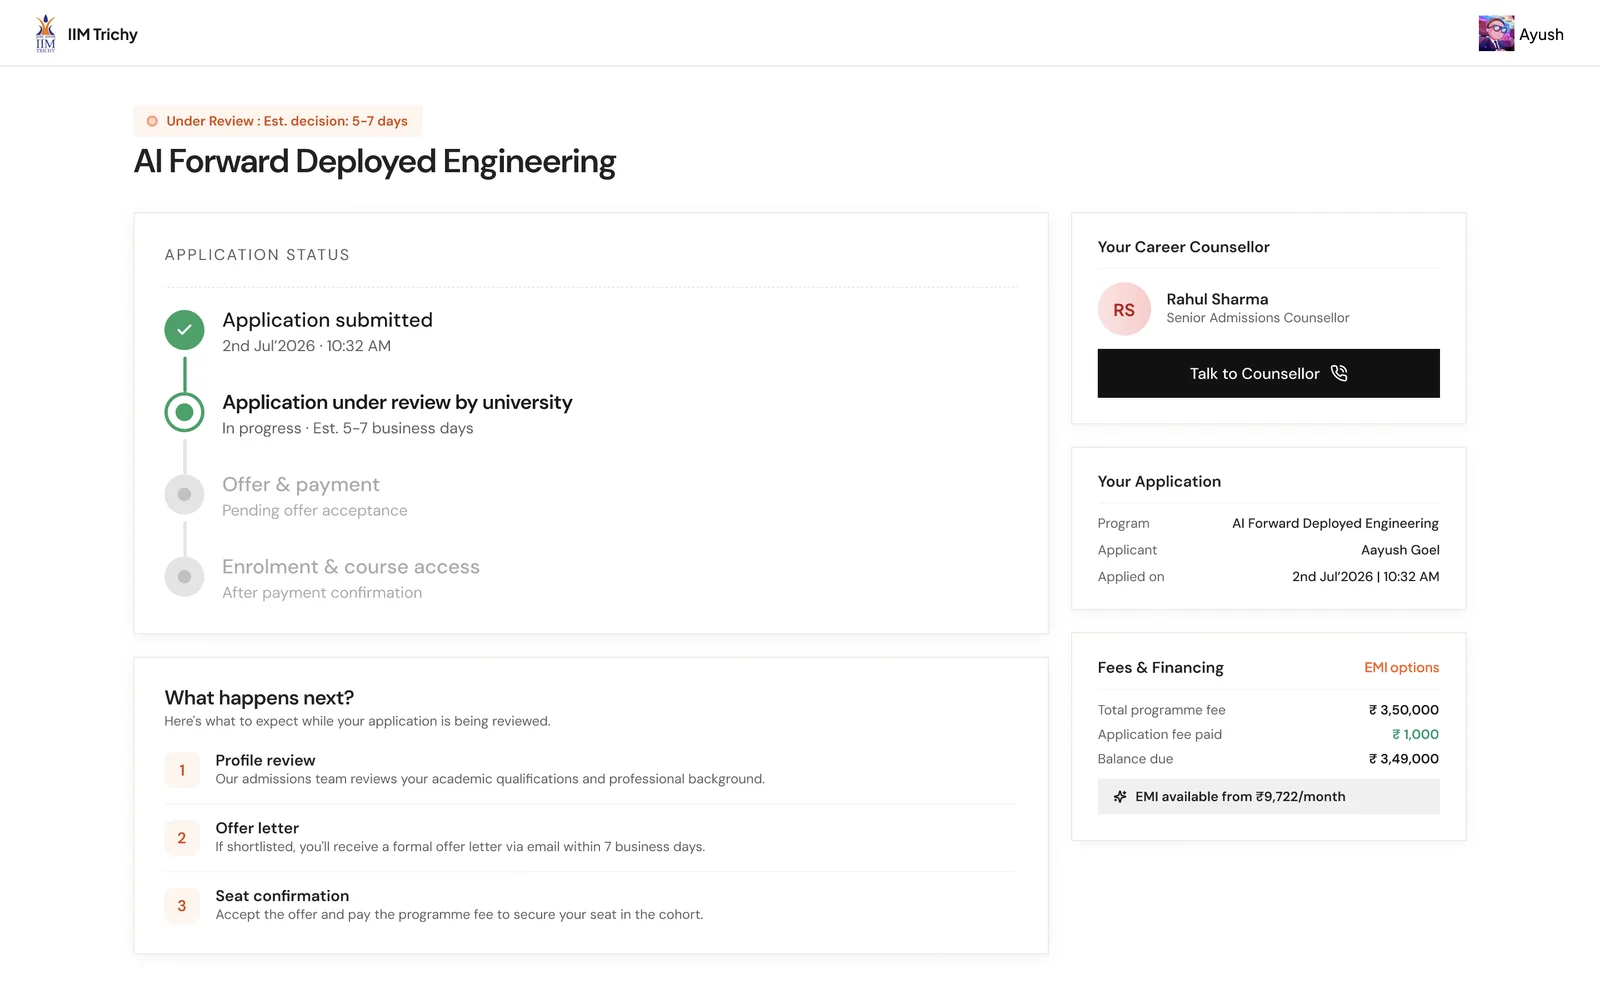Click the Fees & Financing heading
This screenshot has height=1000, width=1600.
1160,668
